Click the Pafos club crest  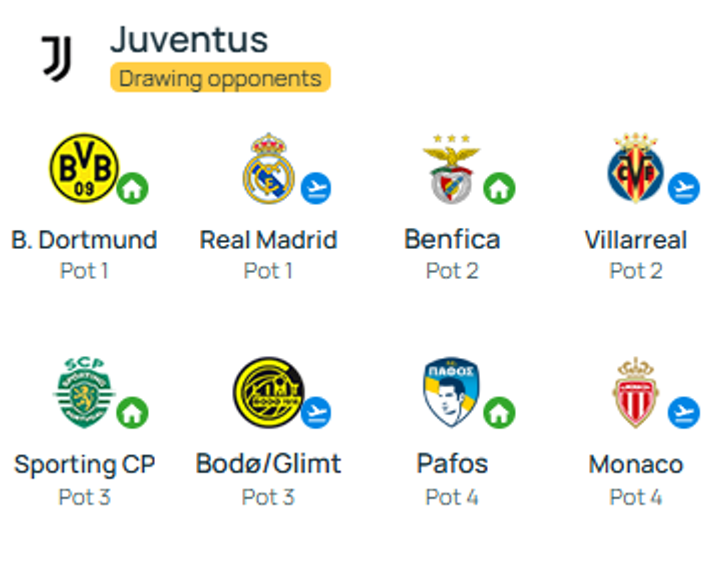[x=451, y=392]
